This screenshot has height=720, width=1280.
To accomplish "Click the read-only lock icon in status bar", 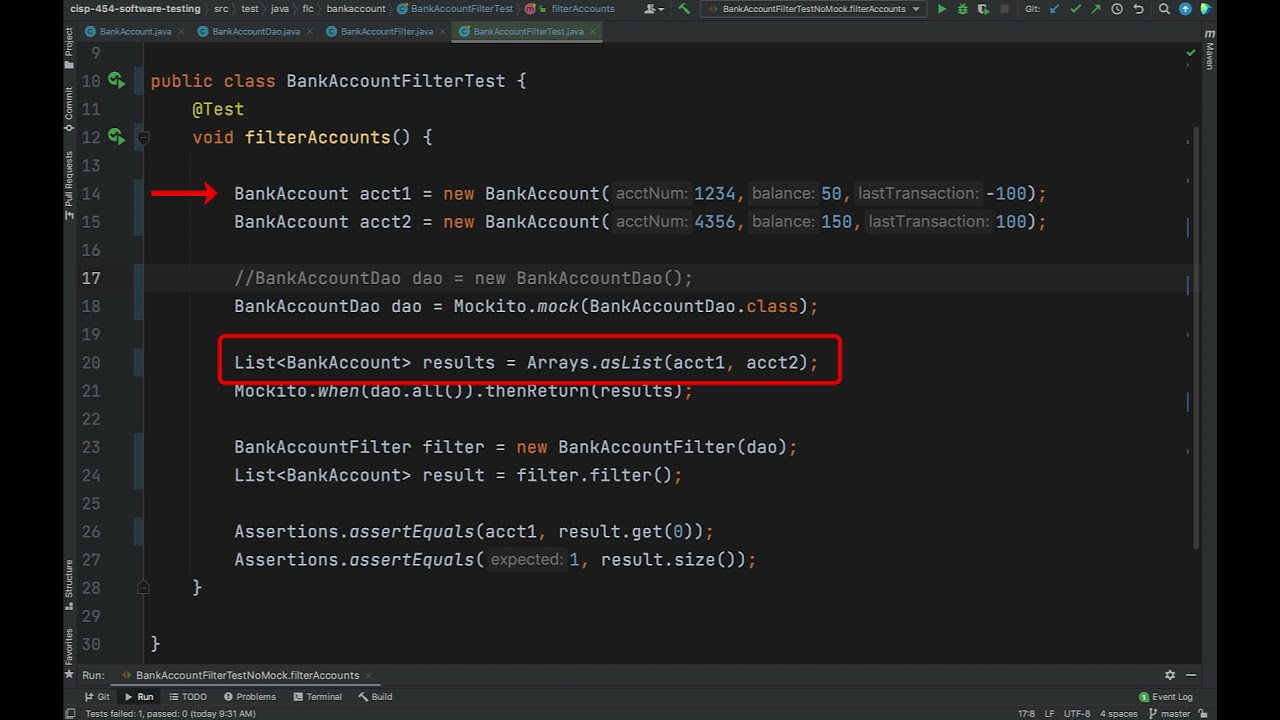I will [x=1205, y=714].
